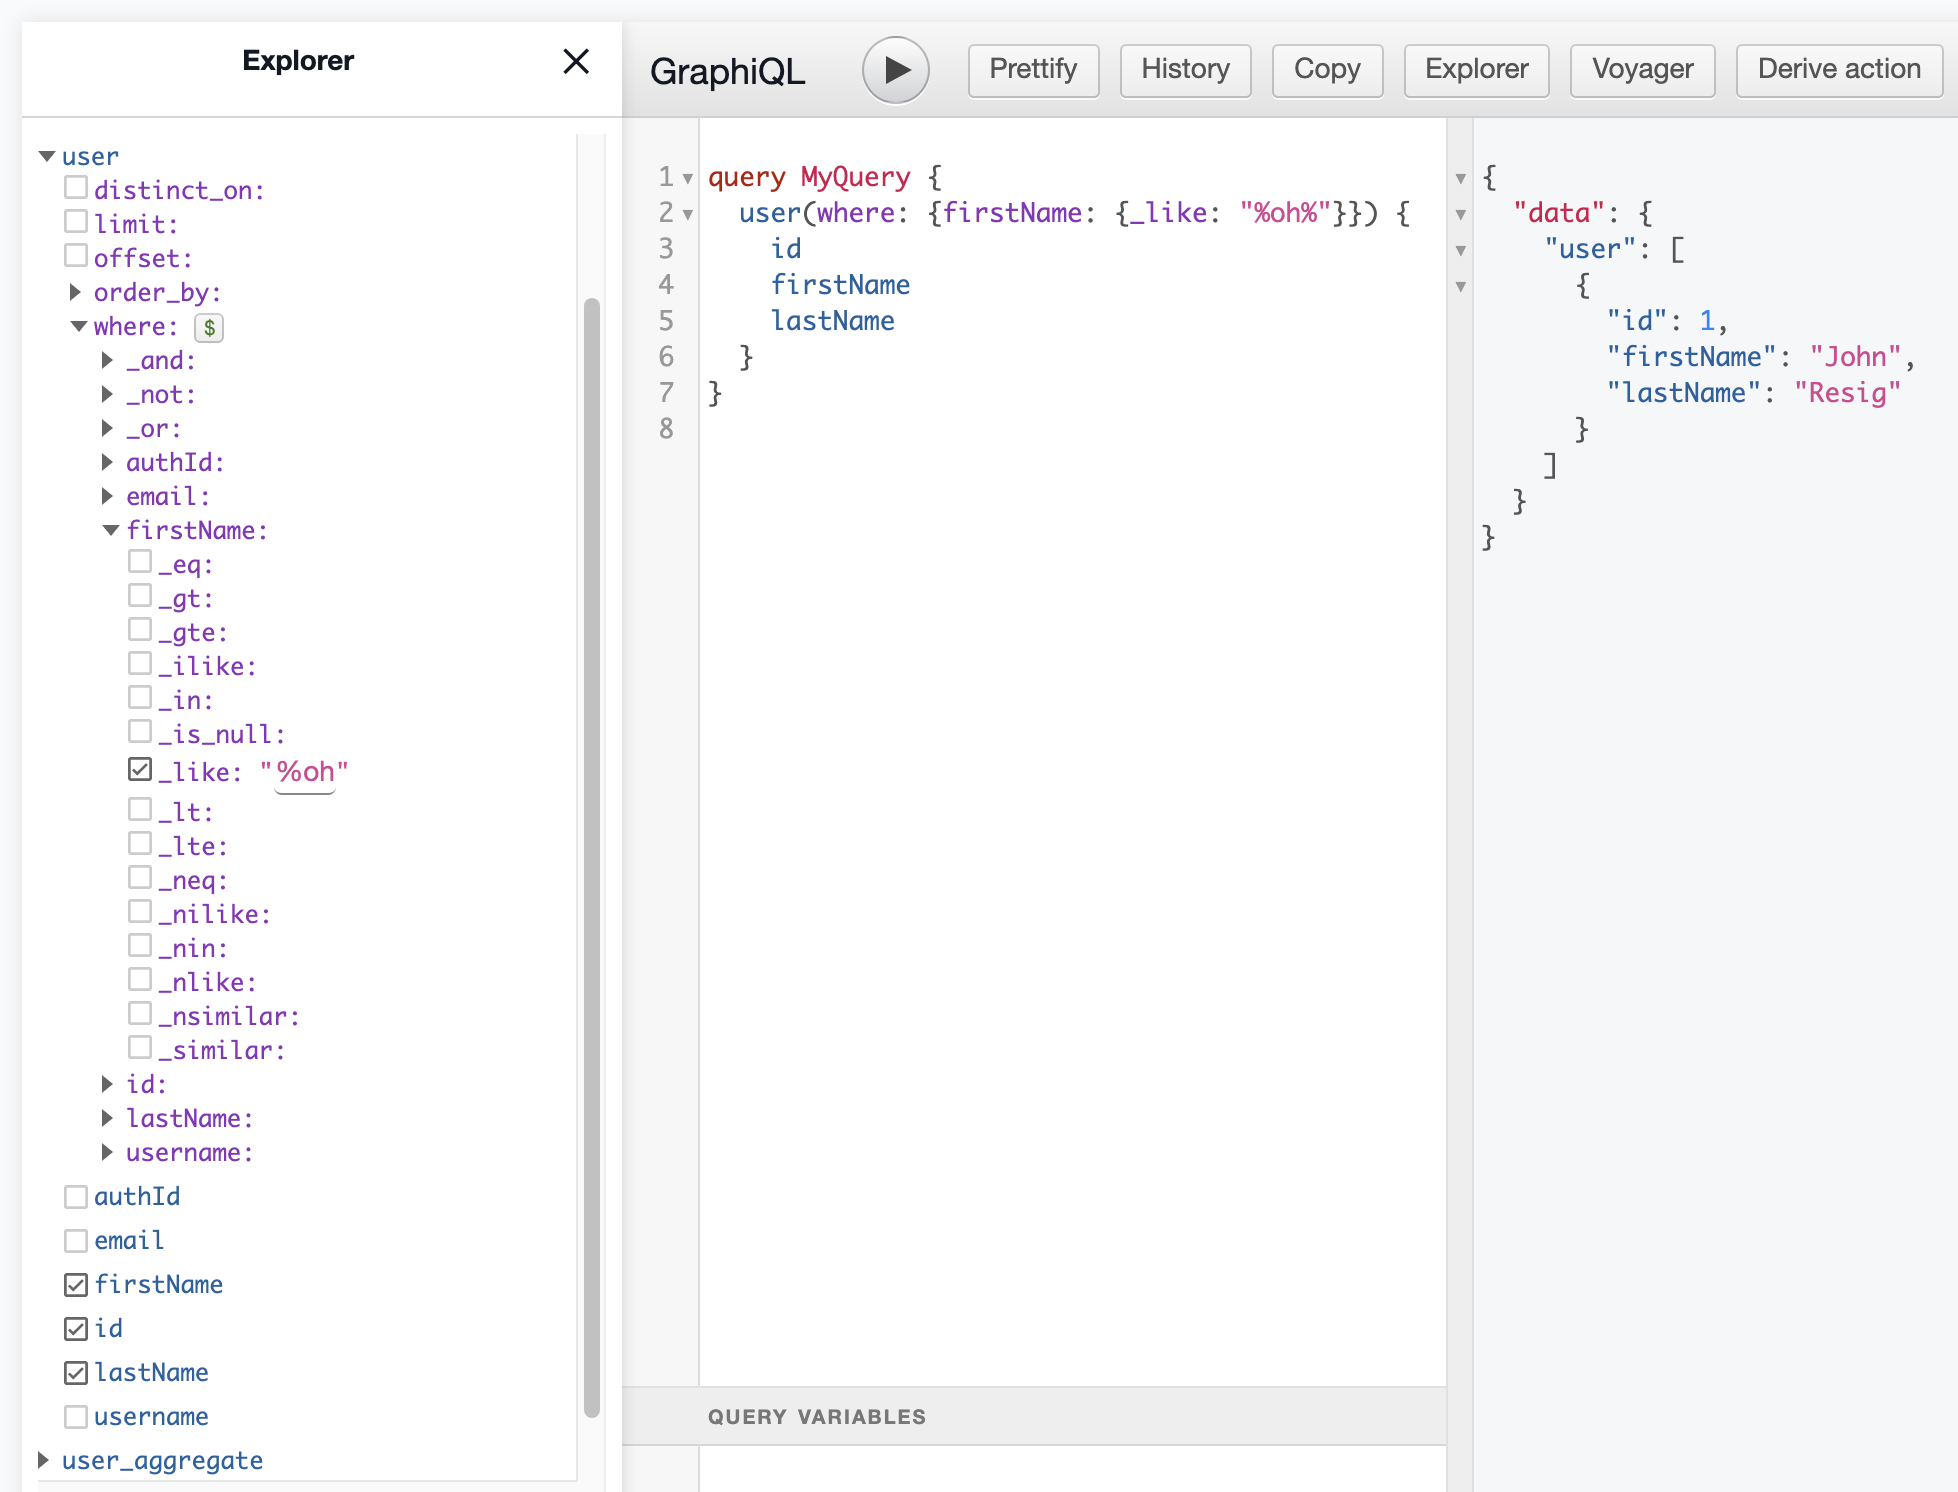Screen dimensions: 1958x1492
Task: Check the _eq operator checkbox
Action: click(x=140, y=562)
